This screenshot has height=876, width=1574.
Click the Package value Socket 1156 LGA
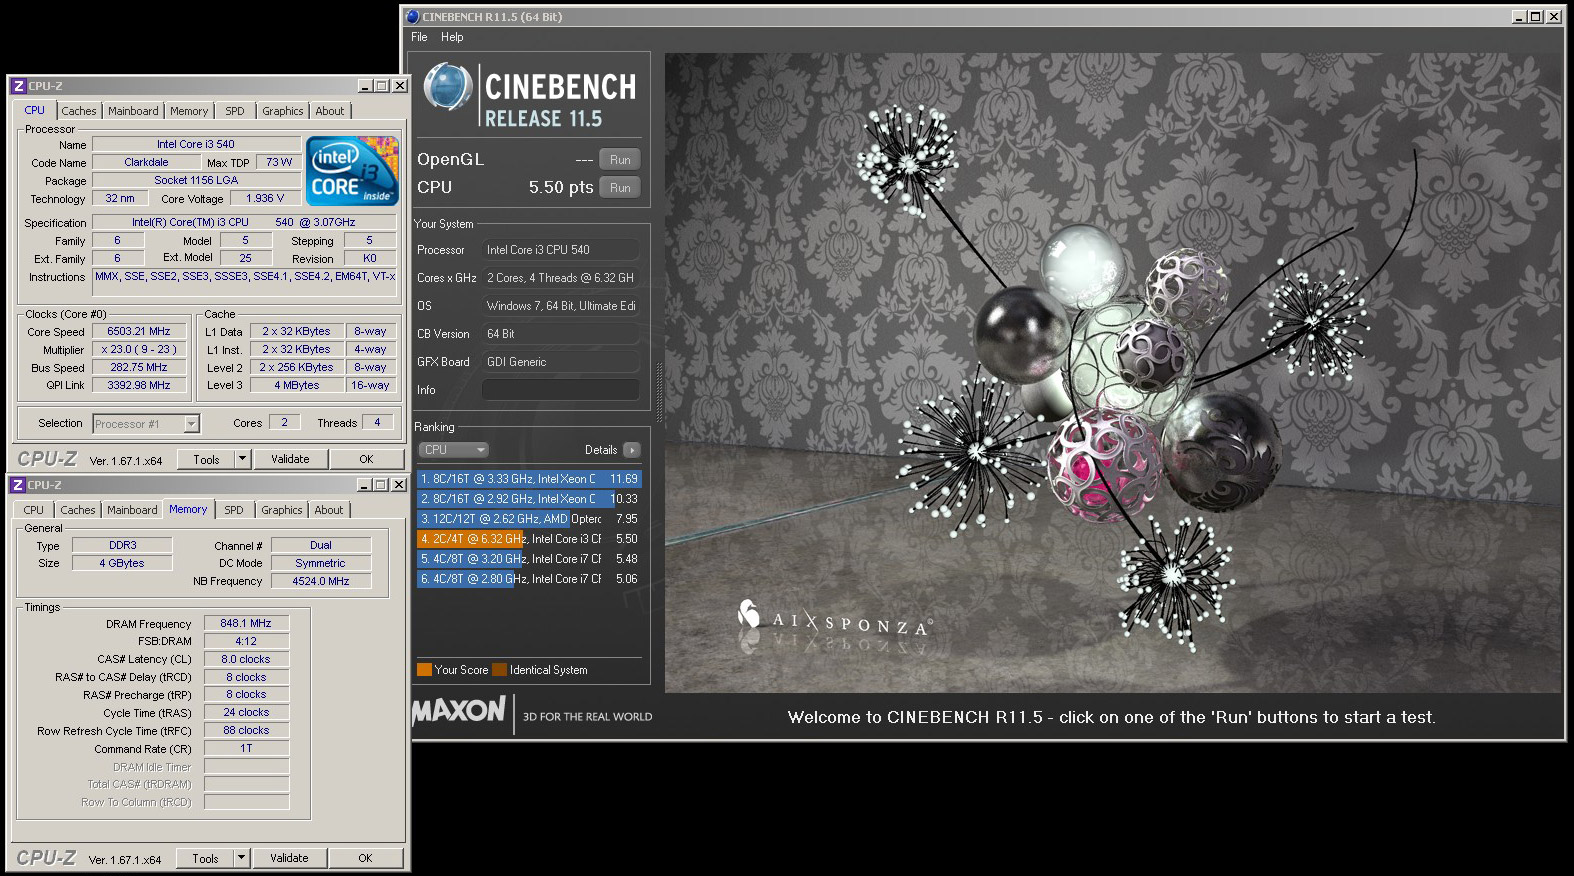(x=196, y=181)
